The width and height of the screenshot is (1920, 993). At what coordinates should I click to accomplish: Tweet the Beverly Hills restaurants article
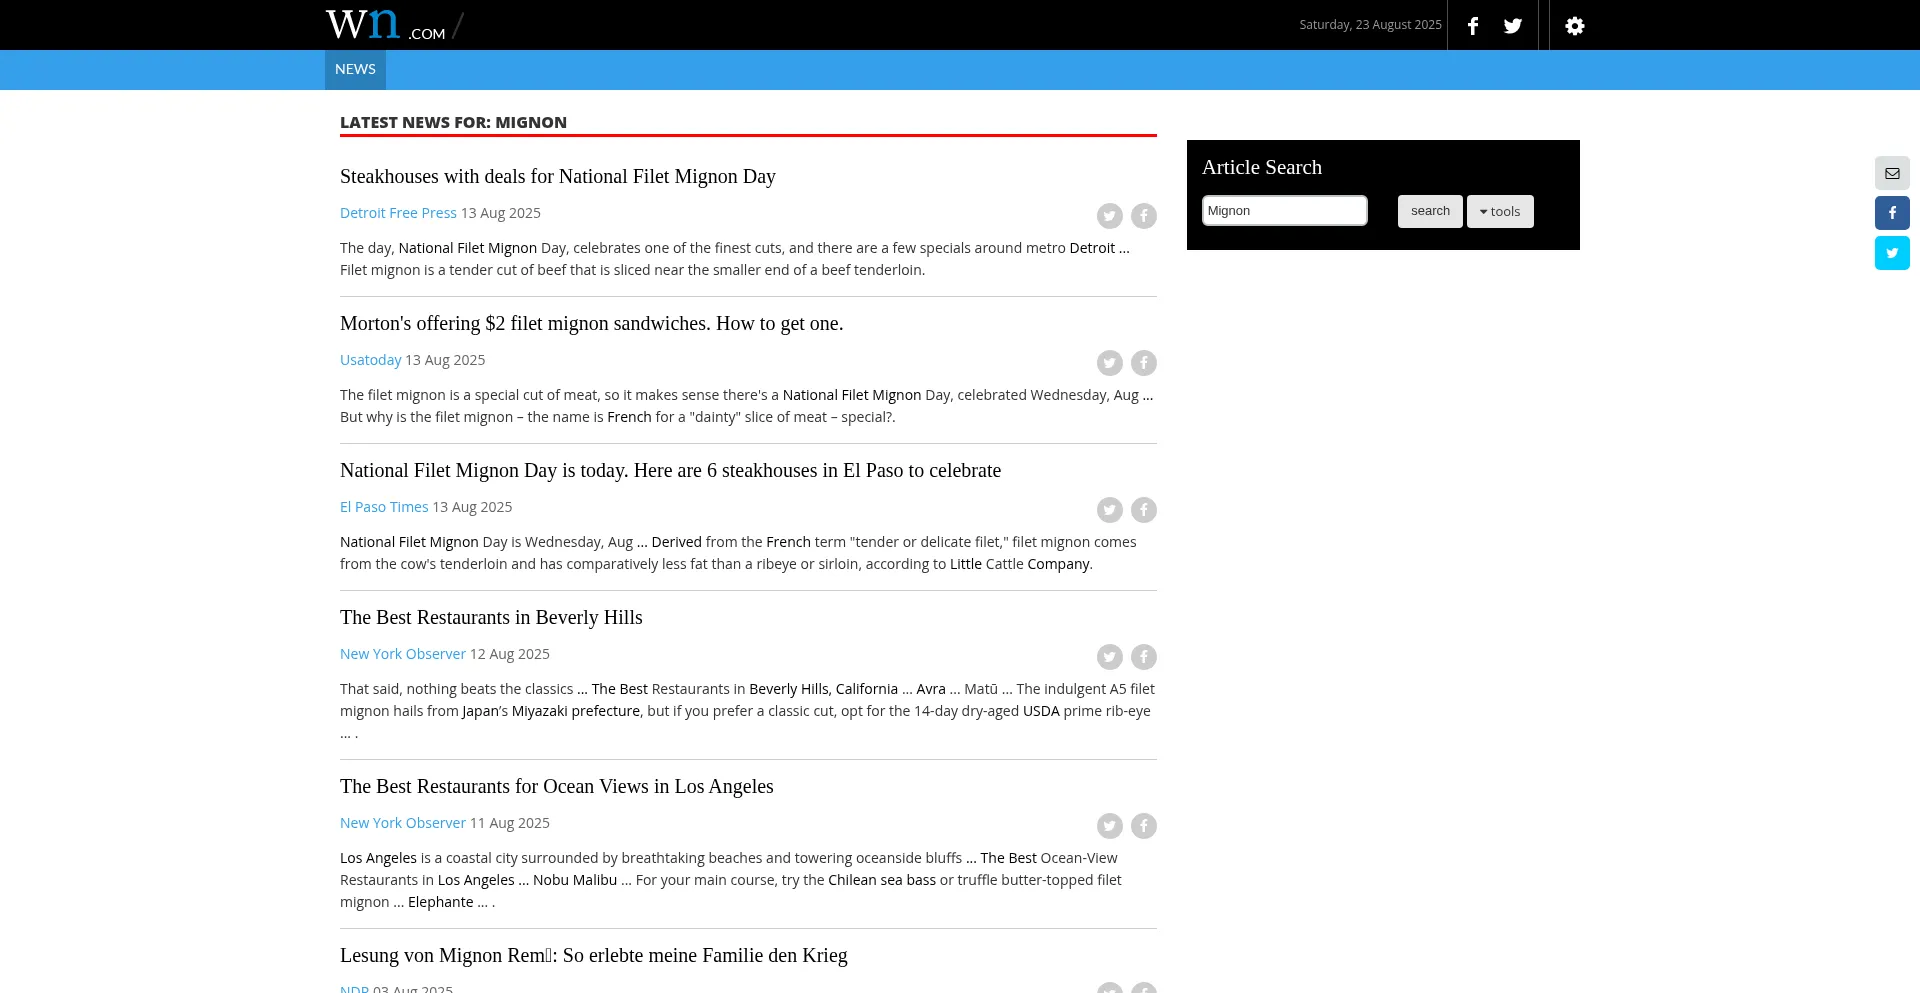[x=1110, y=657]
